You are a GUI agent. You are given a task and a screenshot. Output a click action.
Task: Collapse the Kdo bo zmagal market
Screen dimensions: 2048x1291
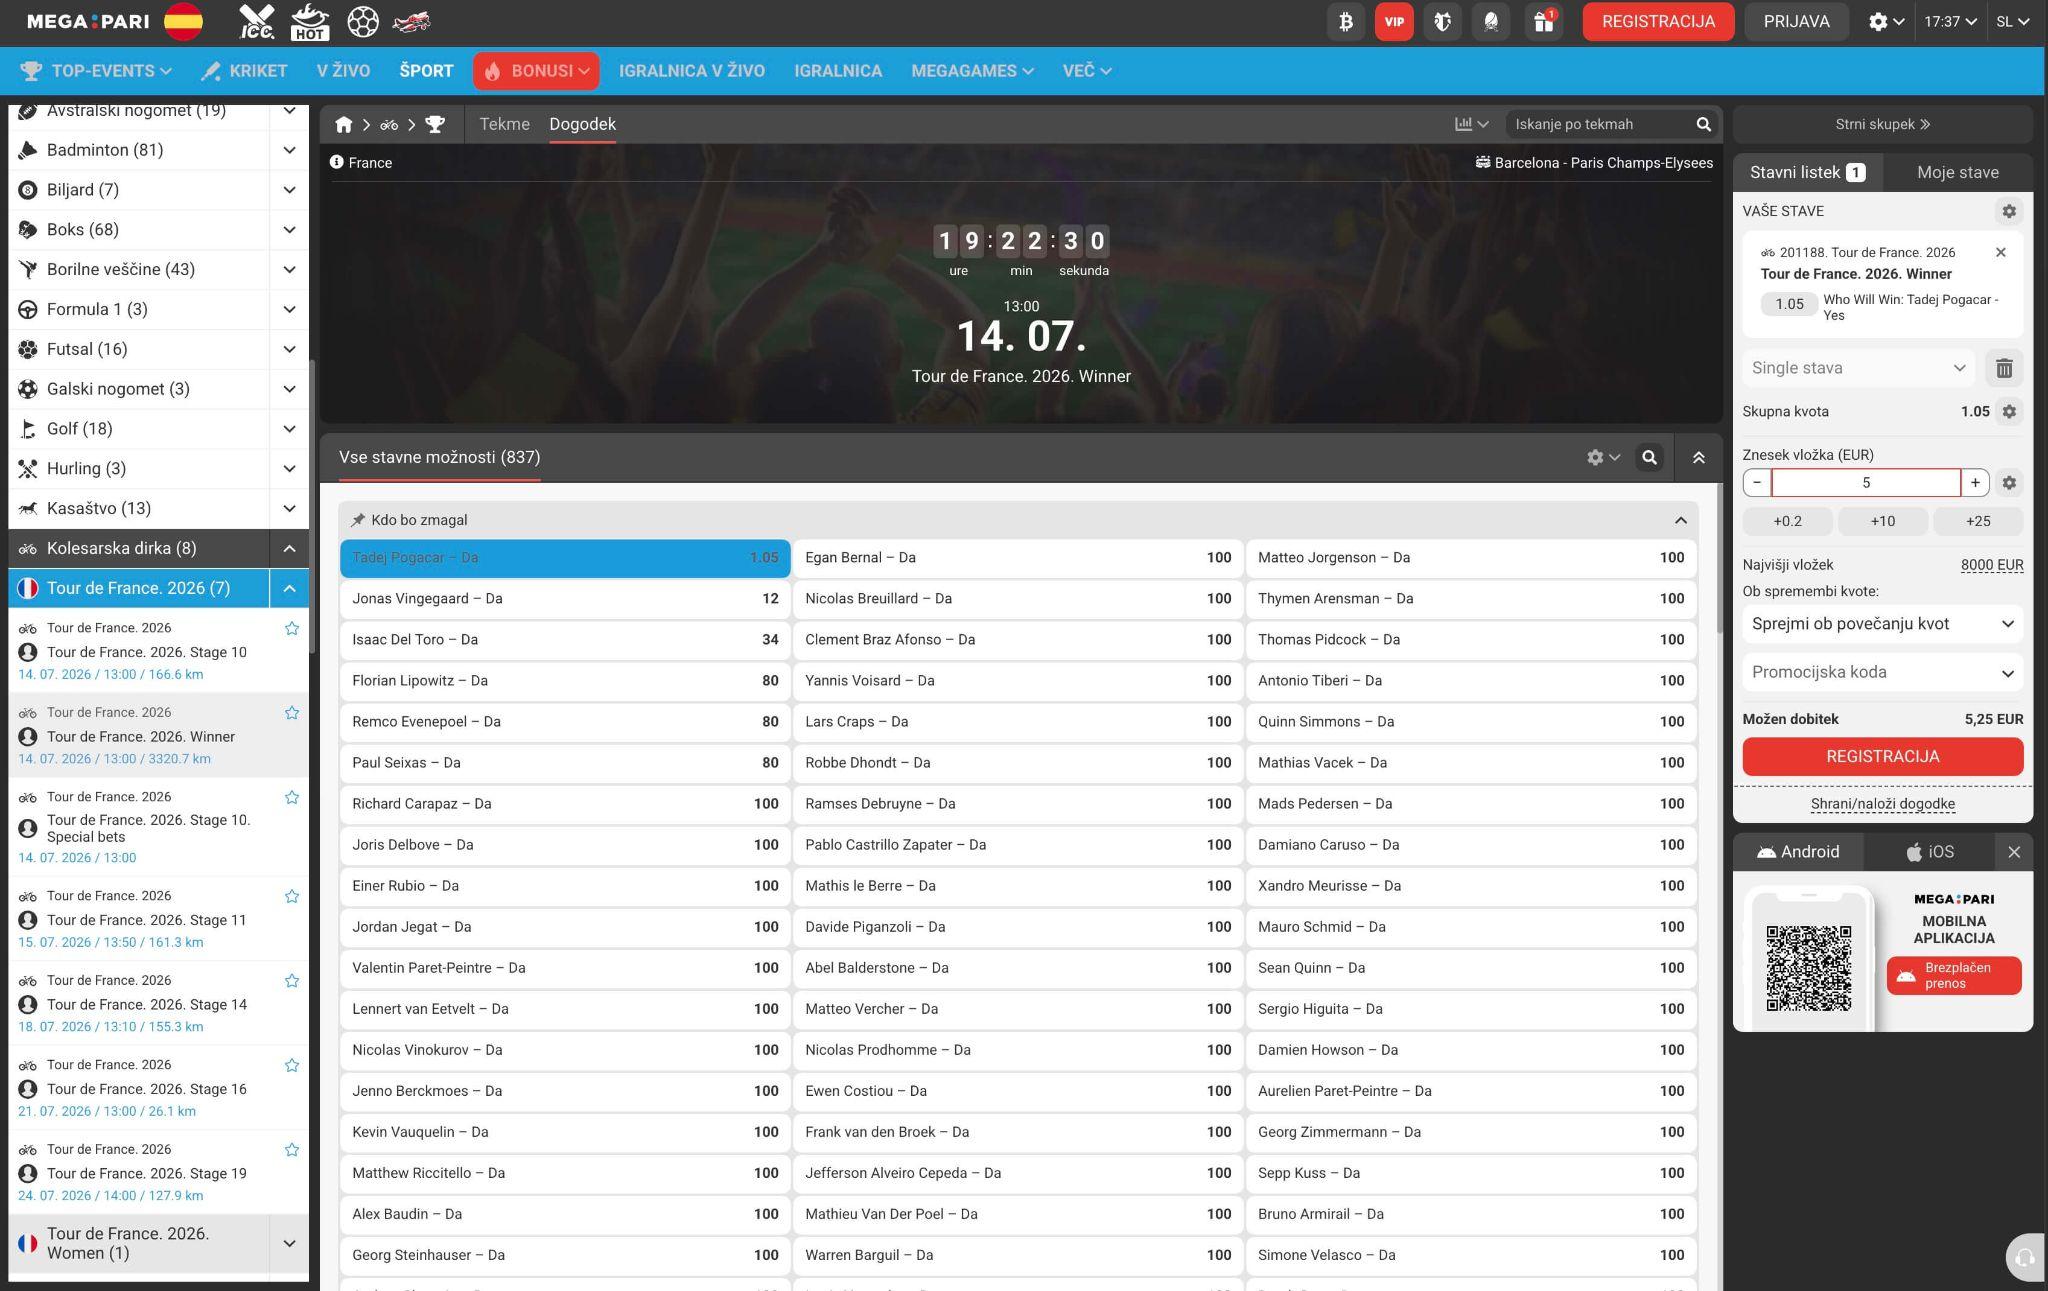pyautogui.click(x=1680, y=520)
